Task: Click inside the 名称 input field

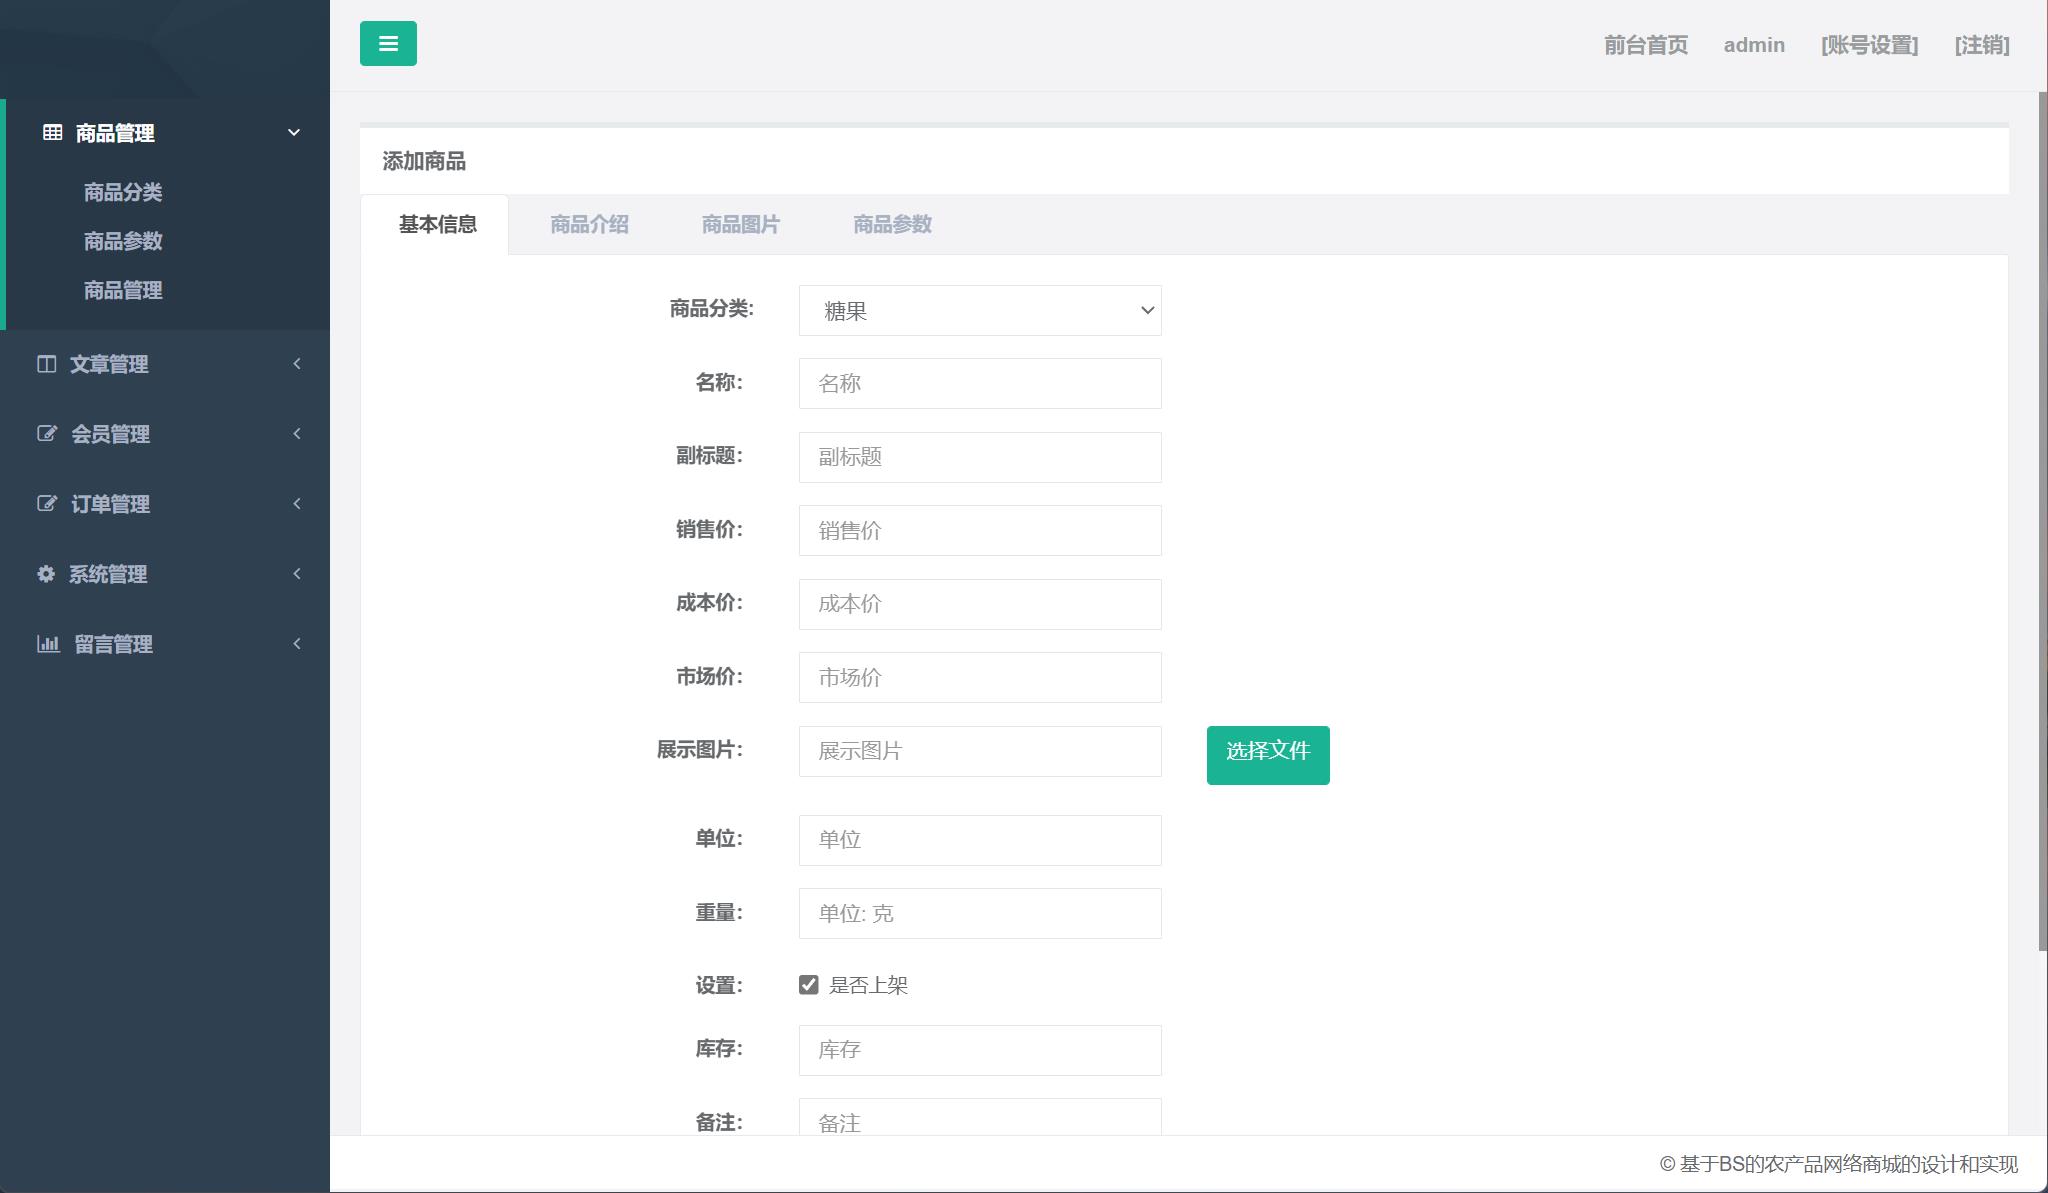Action: (979, 383)
